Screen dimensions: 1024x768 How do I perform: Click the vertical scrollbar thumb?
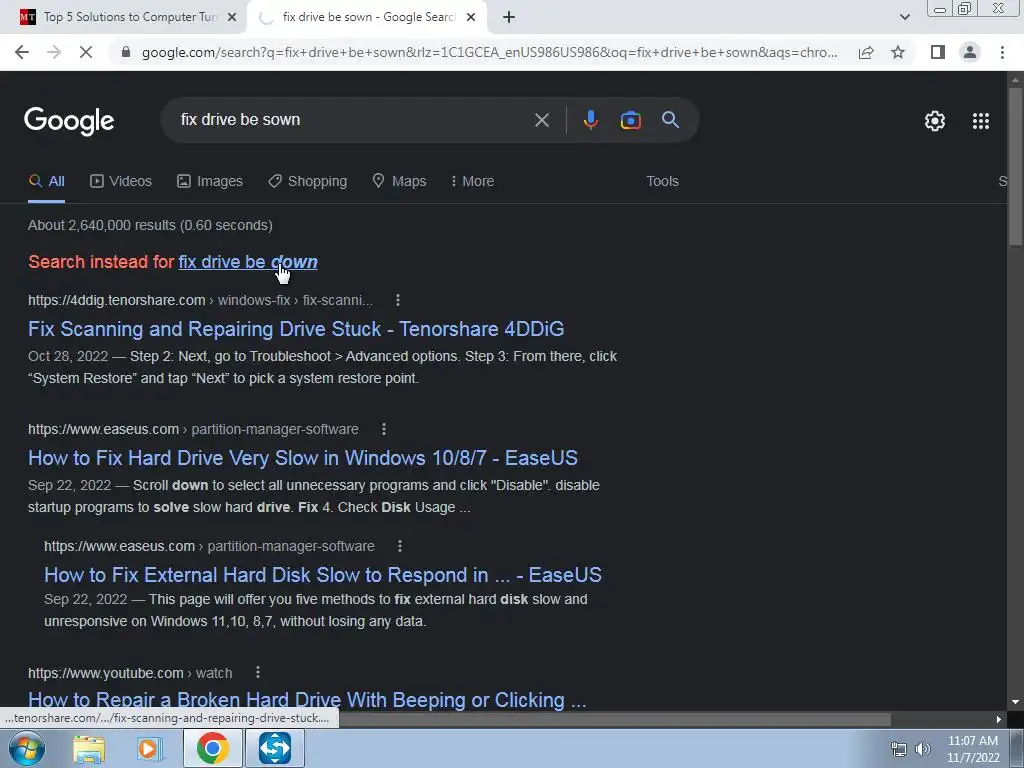pos(1015,167)
